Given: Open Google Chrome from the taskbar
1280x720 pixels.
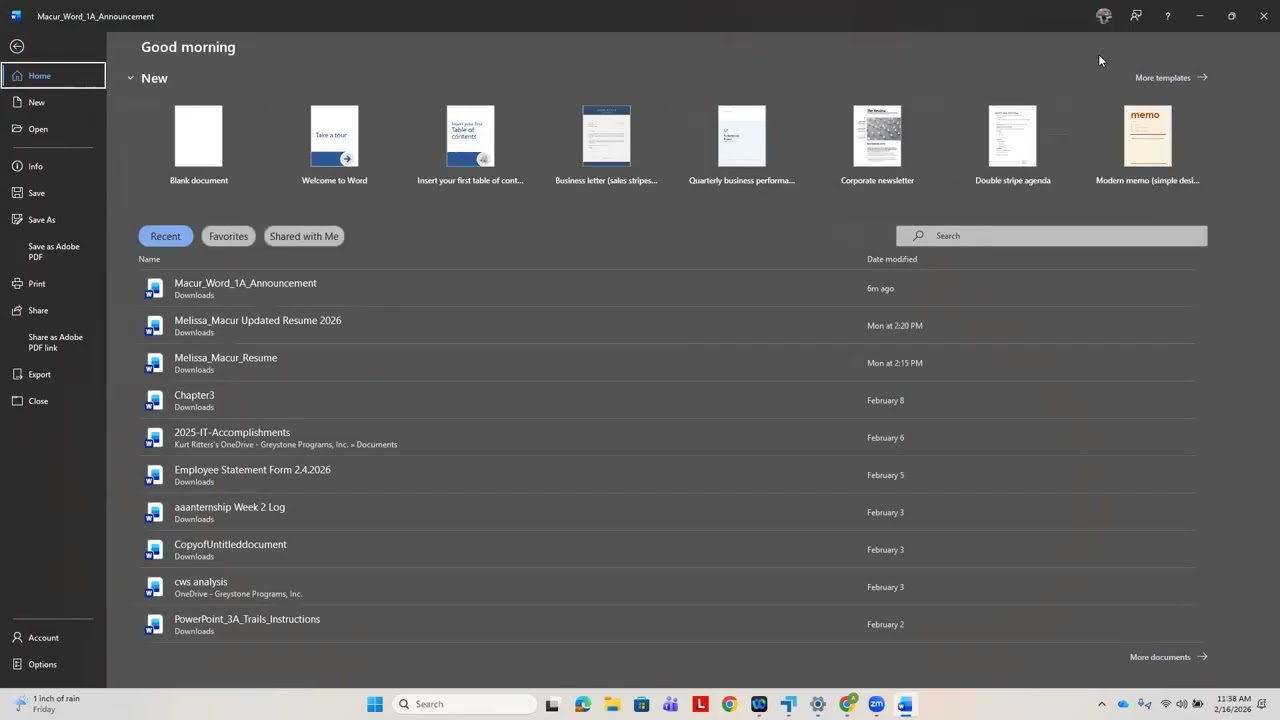Looking at the screenshot, I should 730,704.
